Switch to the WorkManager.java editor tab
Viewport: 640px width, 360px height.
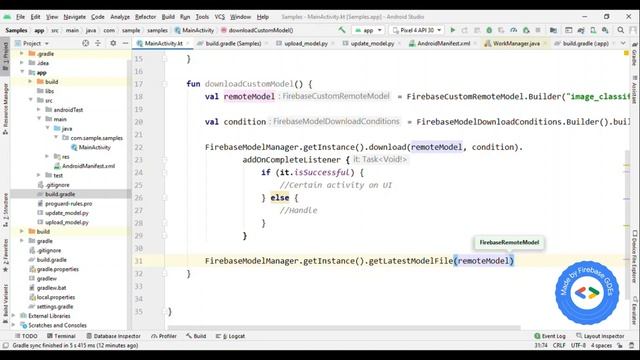point(516,43)
